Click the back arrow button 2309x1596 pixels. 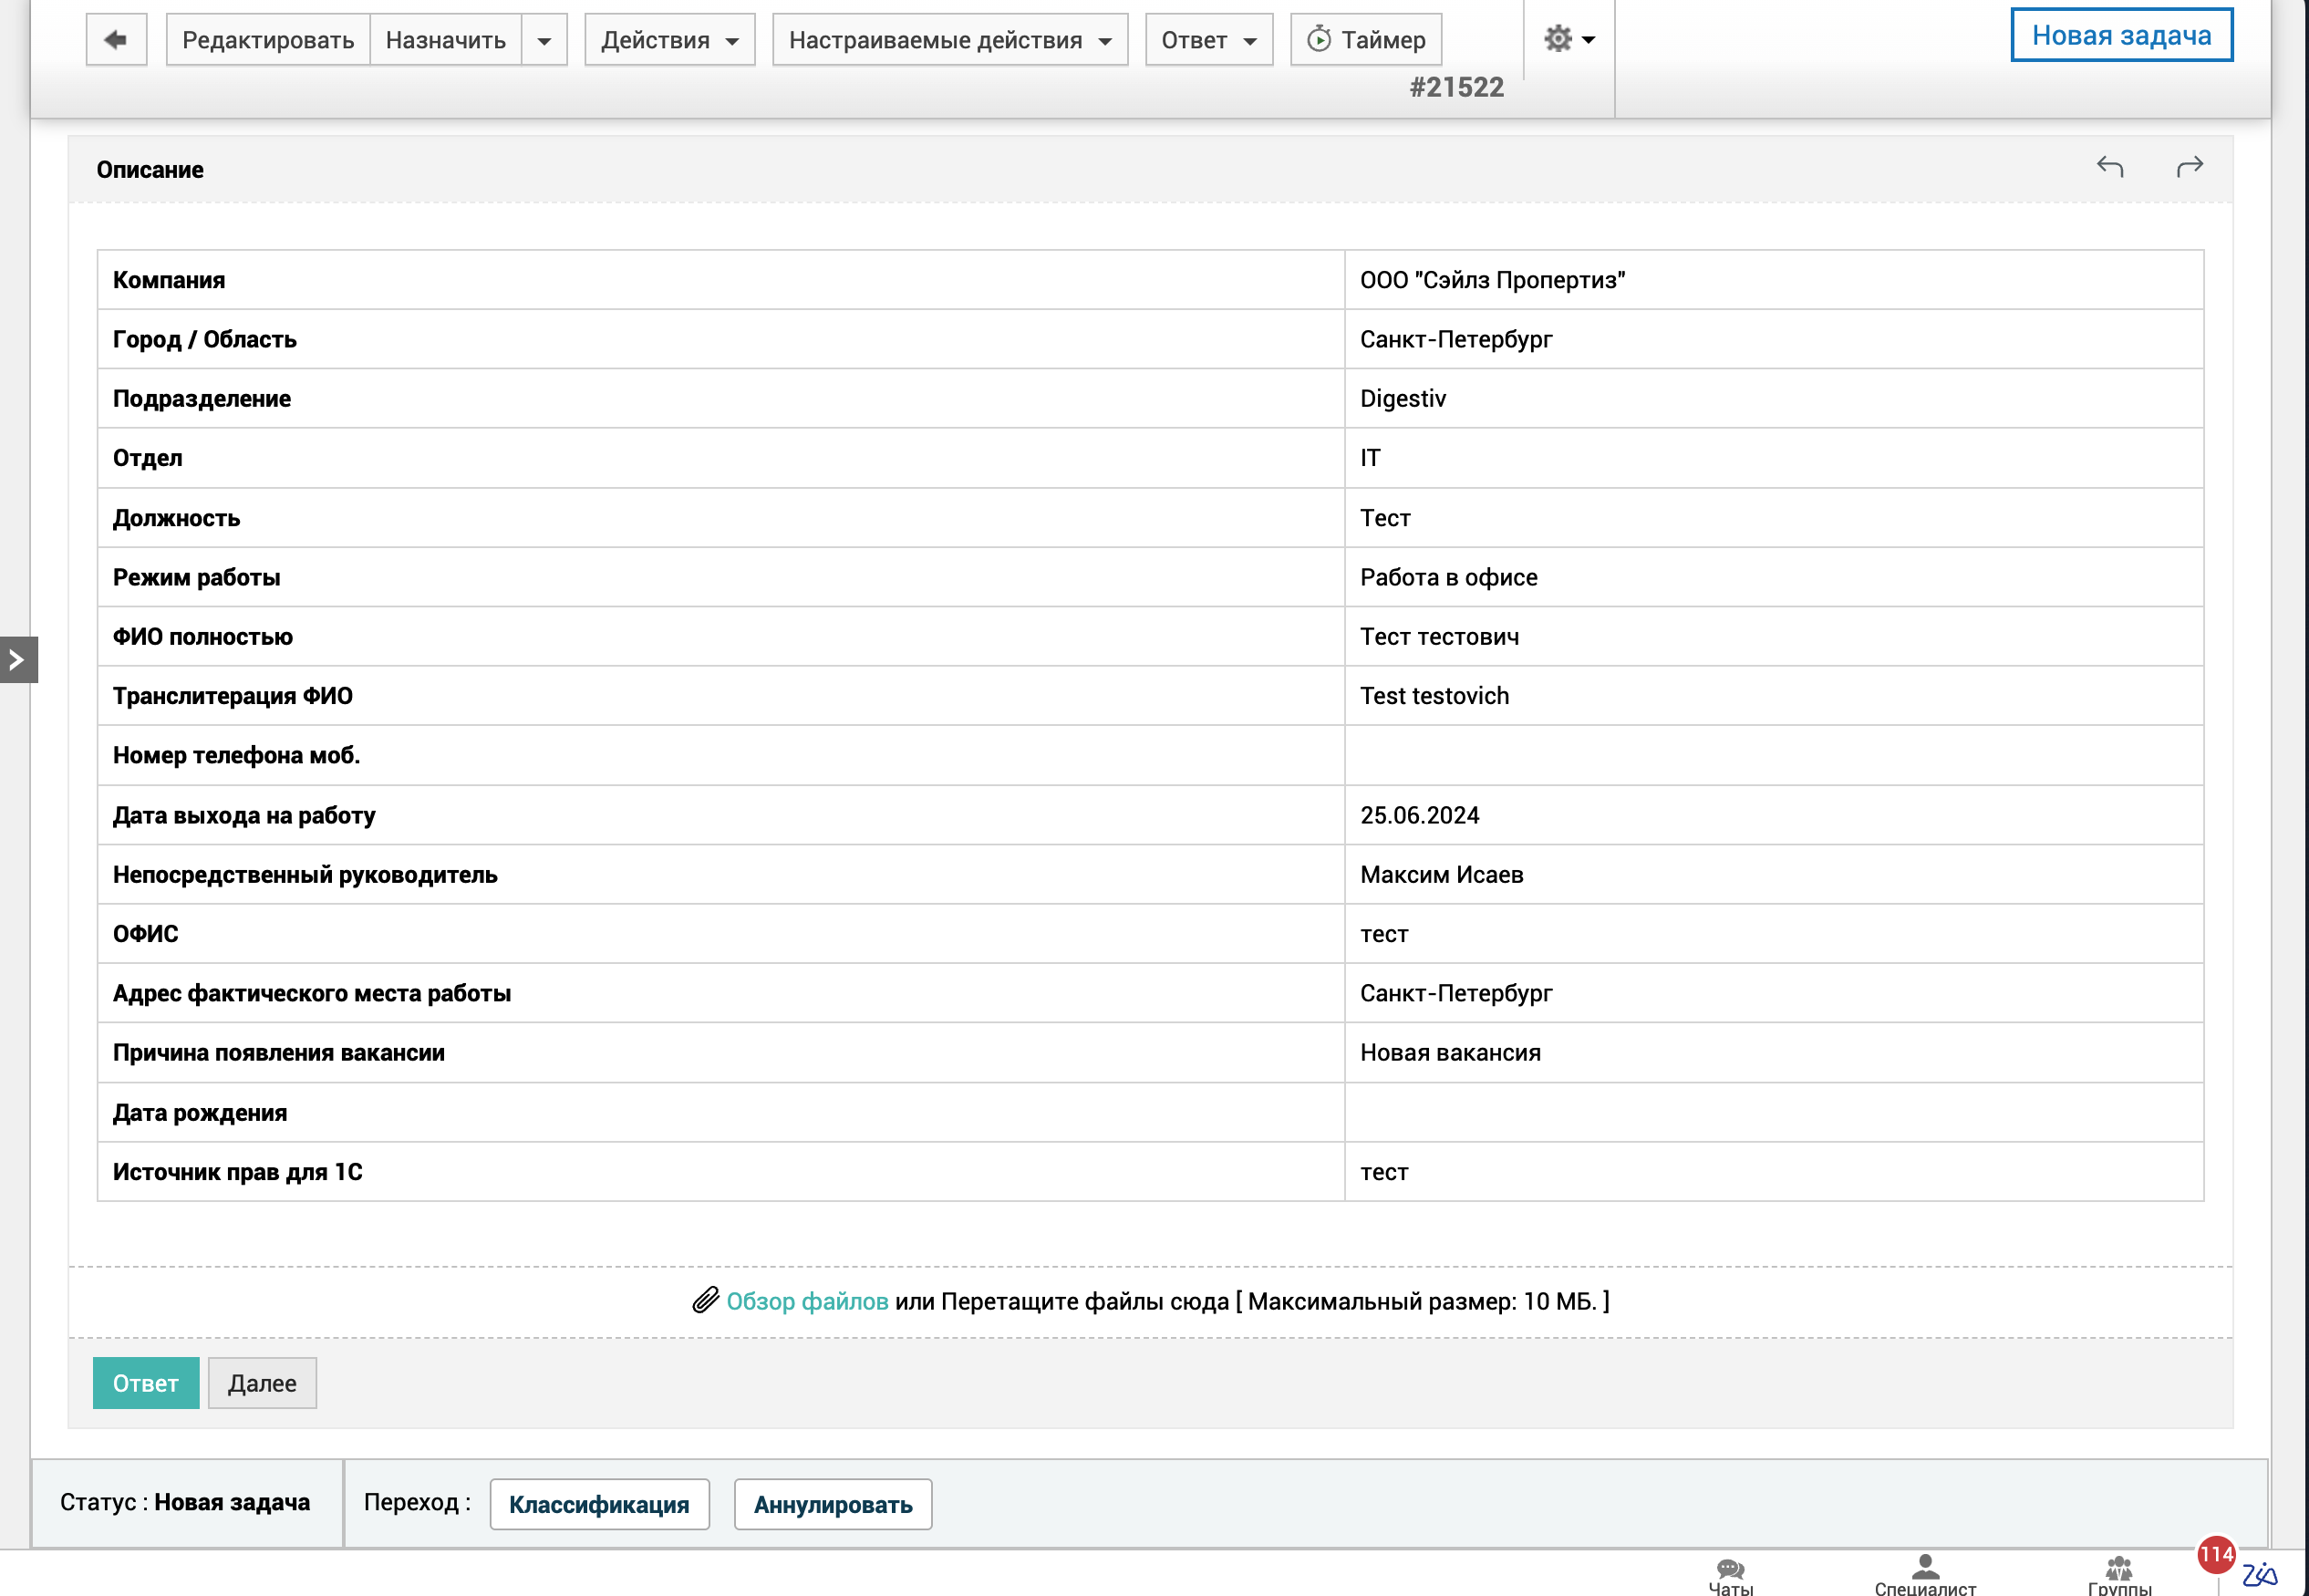tap(116, 40)
